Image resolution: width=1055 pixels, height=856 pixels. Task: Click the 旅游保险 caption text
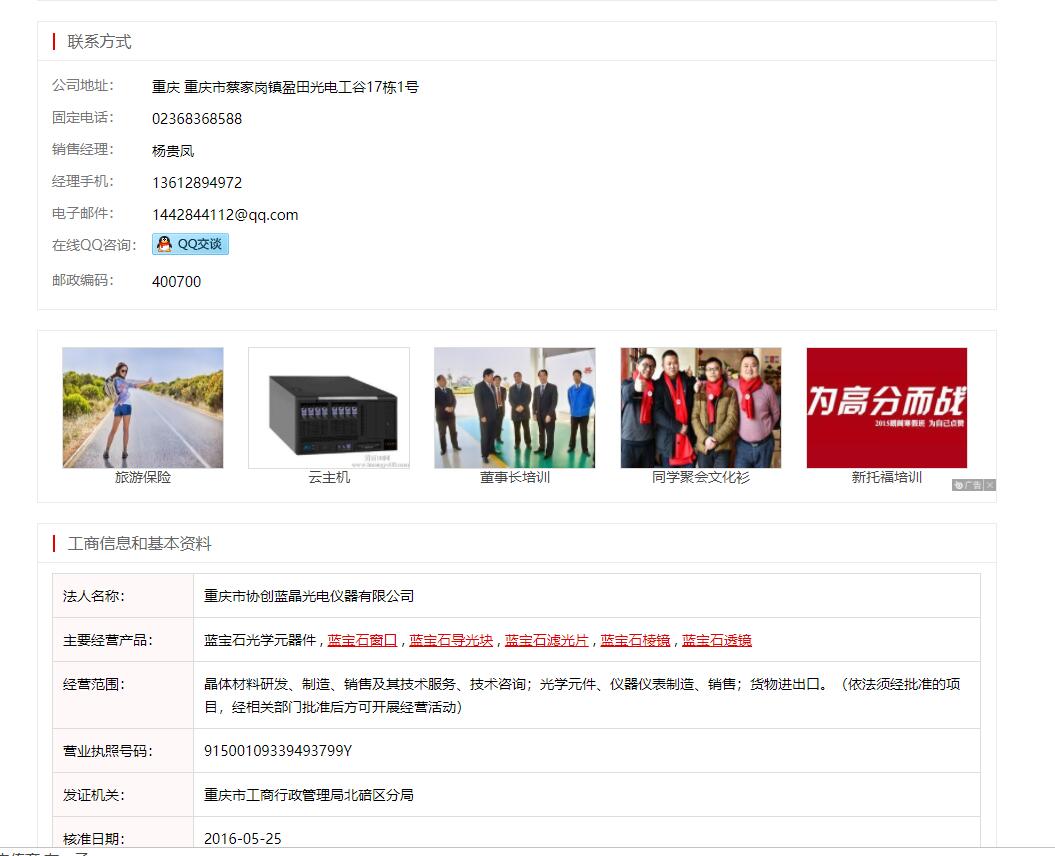tap(143, 478)
